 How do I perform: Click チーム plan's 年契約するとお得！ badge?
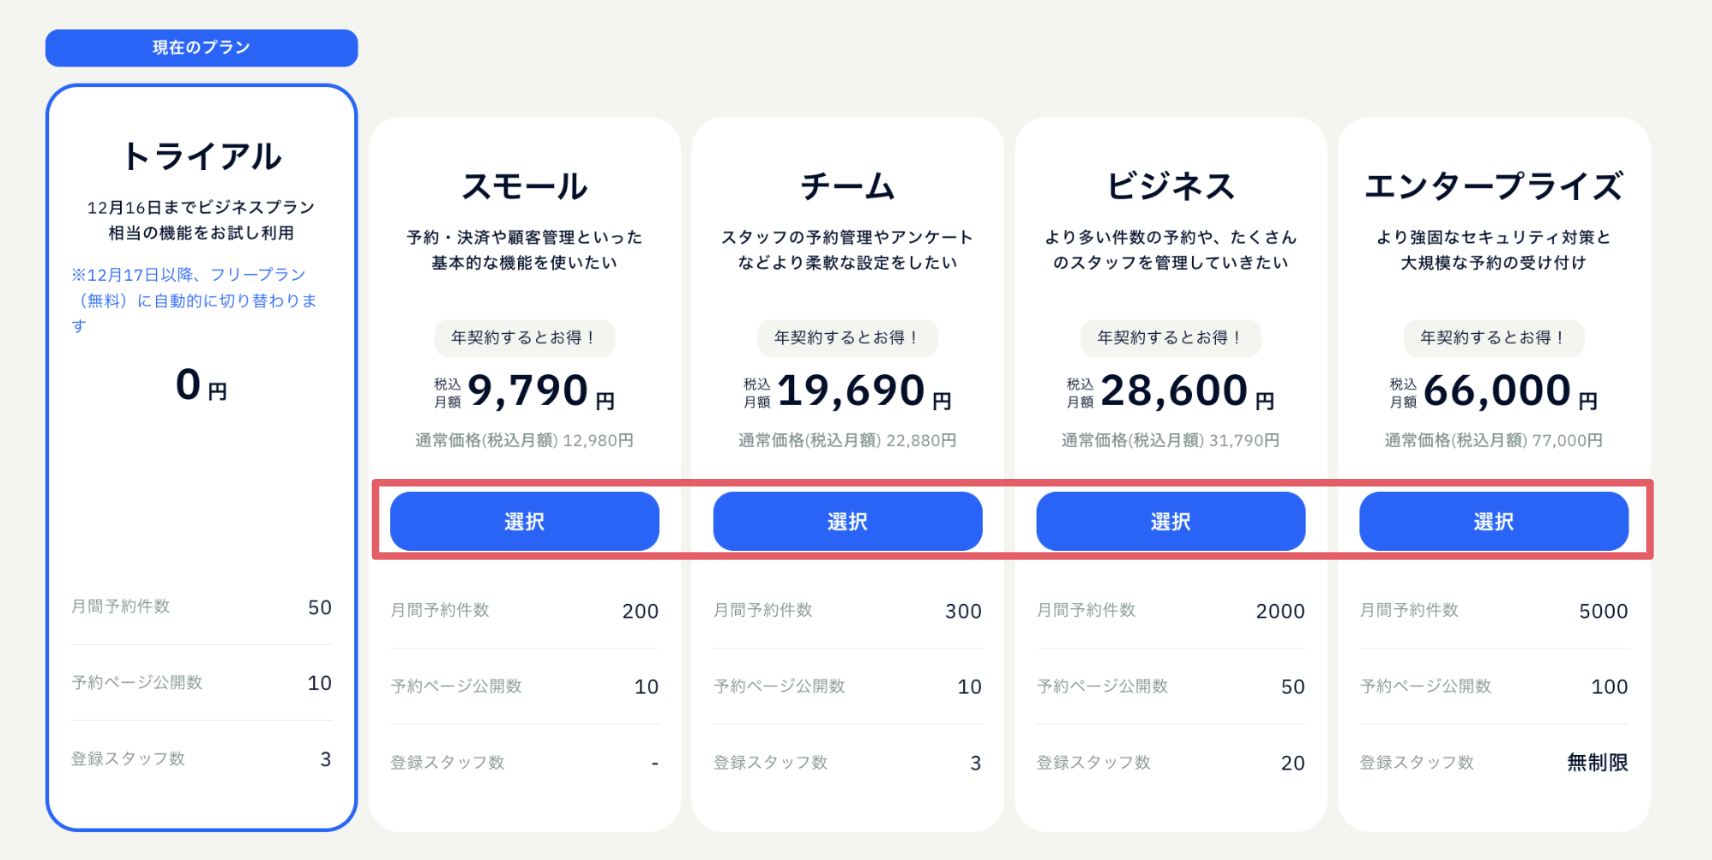click(847, 338)
